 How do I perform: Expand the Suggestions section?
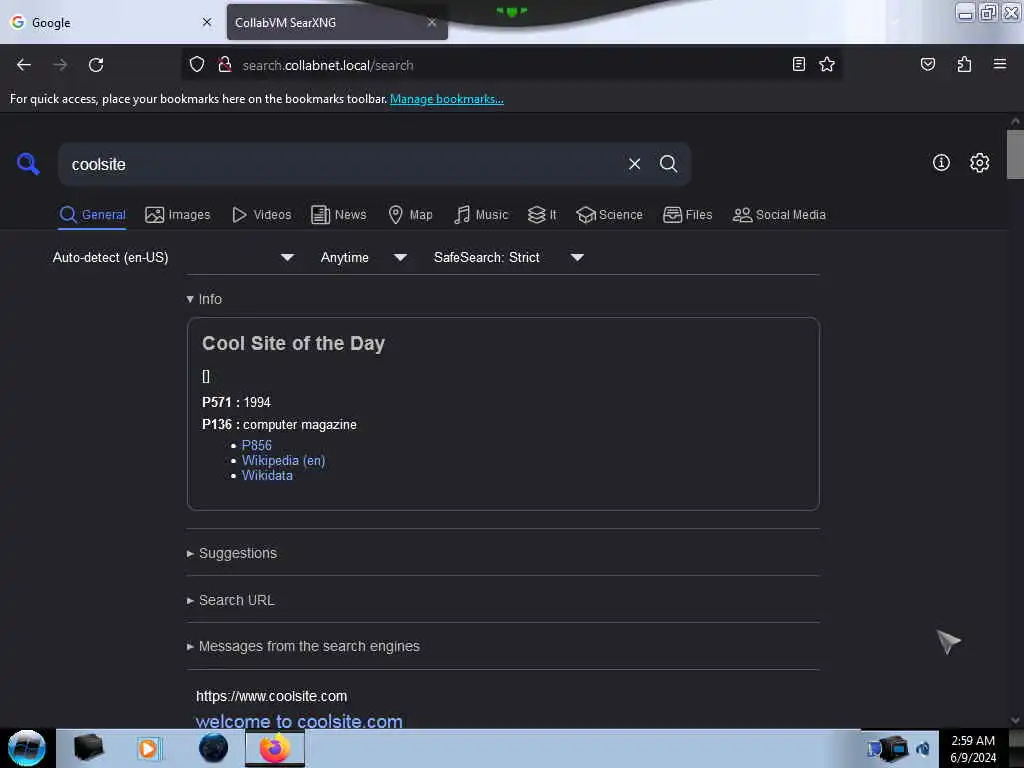[232, 553]
